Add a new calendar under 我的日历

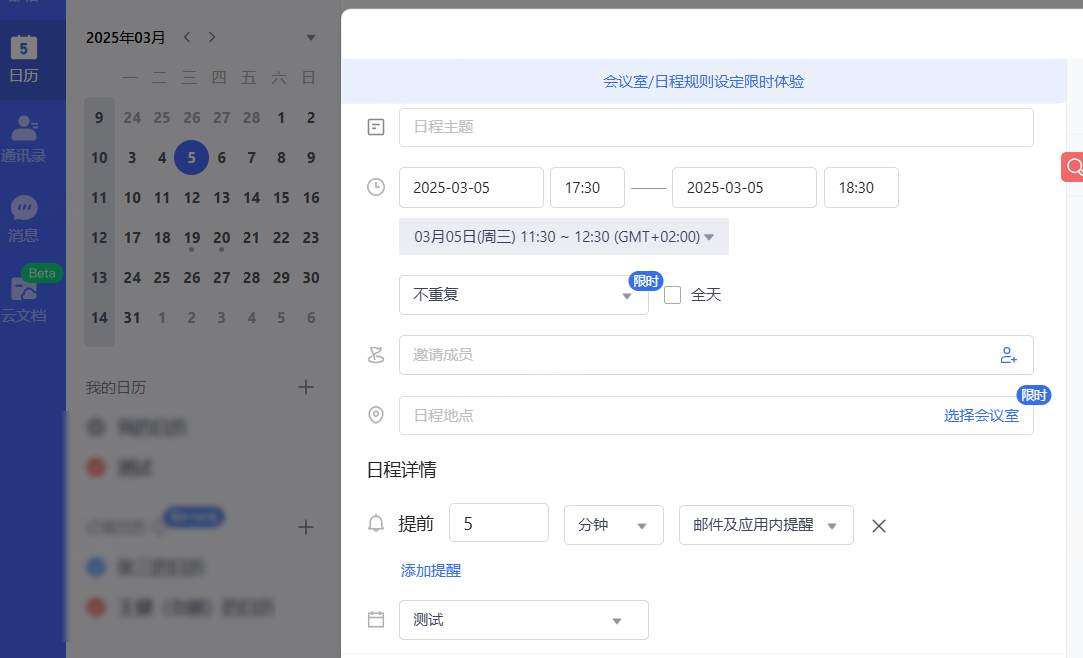pyautogui.click(x=306, y=387)
